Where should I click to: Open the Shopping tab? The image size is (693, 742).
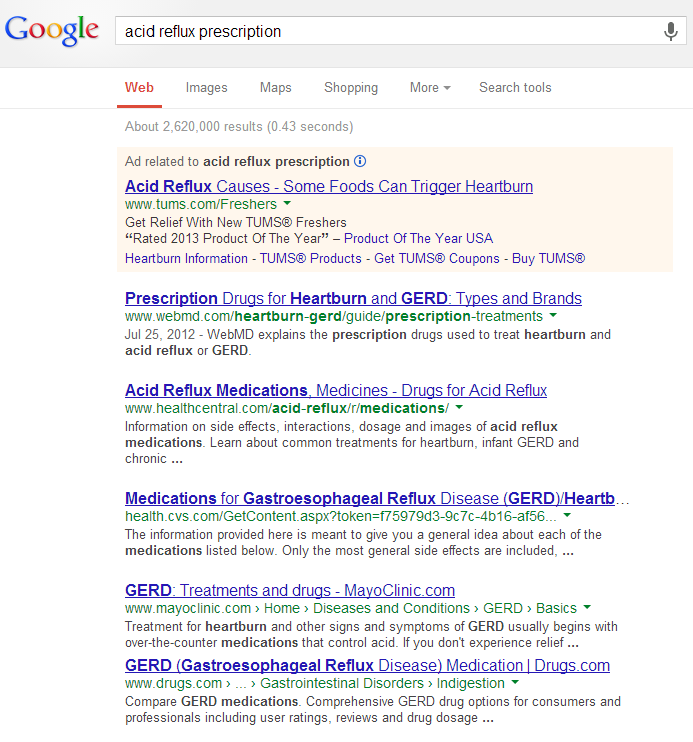[351, 88]
